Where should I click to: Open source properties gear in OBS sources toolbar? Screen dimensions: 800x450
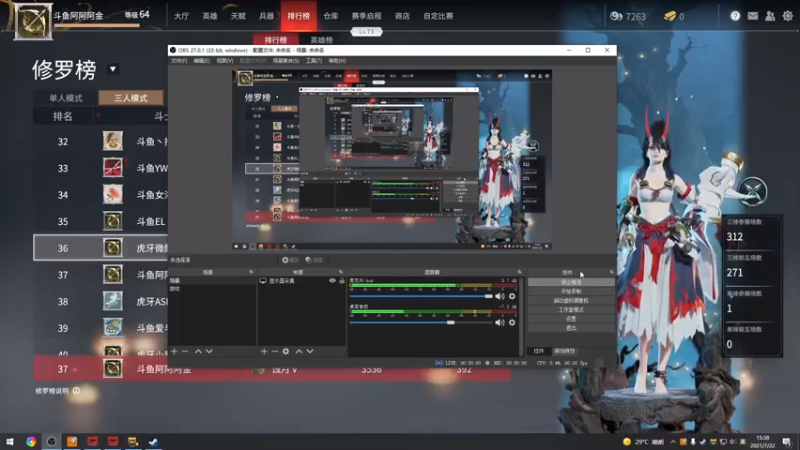click(286, 352)
